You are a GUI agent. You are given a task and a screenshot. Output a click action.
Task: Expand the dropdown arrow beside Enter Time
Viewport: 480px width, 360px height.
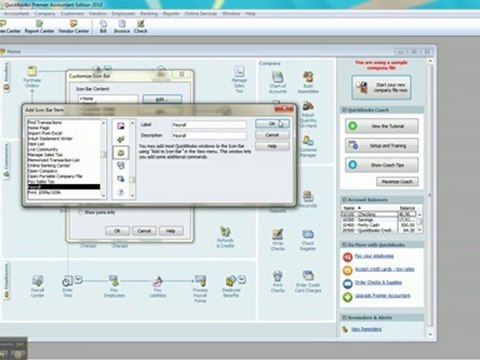pyautogui.click(x=78, y=280)
